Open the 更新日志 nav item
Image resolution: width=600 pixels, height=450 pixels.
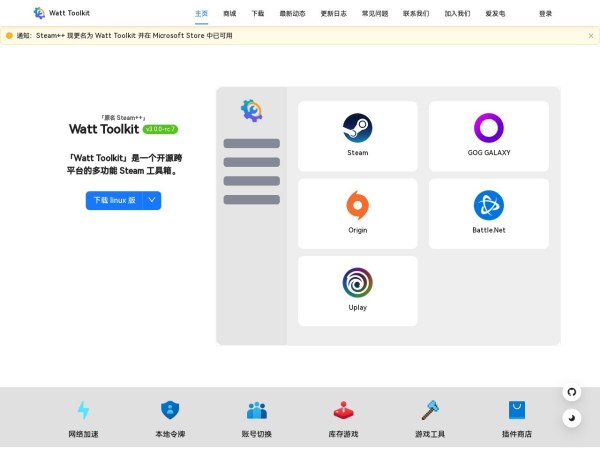334,14
